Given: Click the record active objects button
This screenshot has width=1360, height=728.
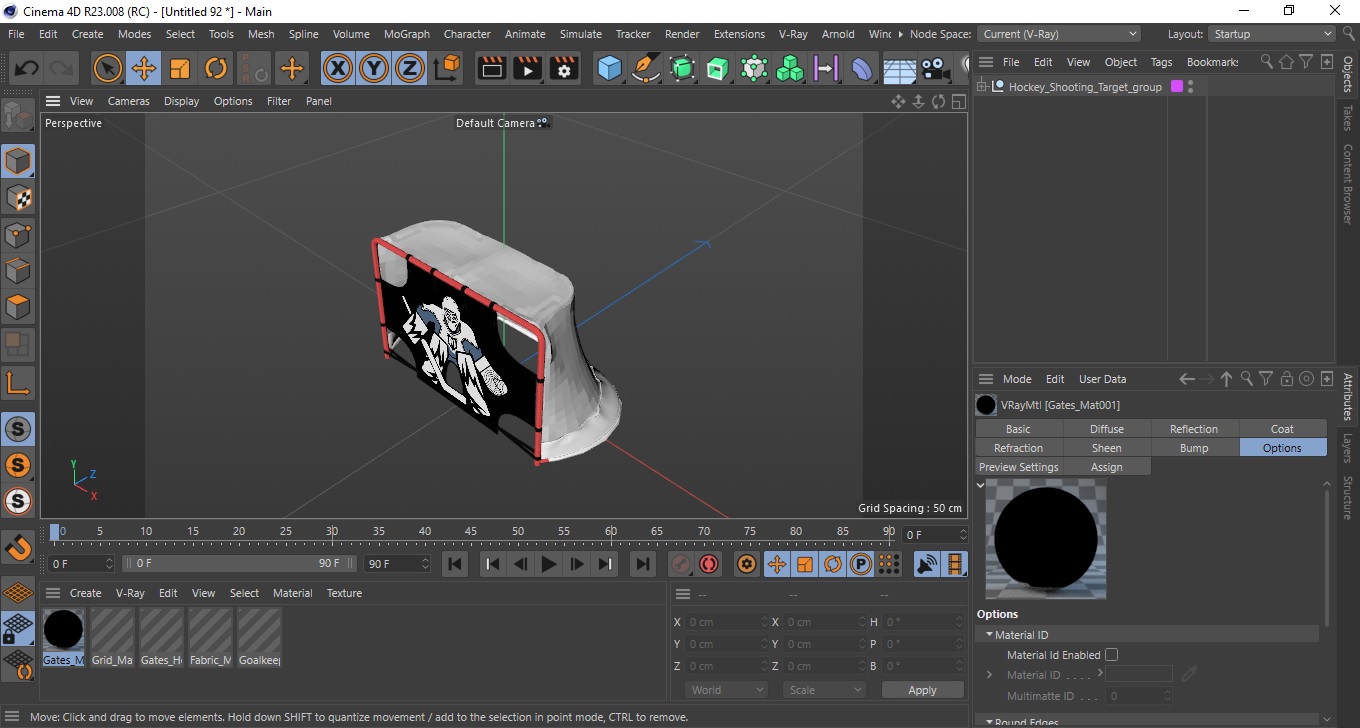Looking at the screenshot, I should (x=681, y=564).
